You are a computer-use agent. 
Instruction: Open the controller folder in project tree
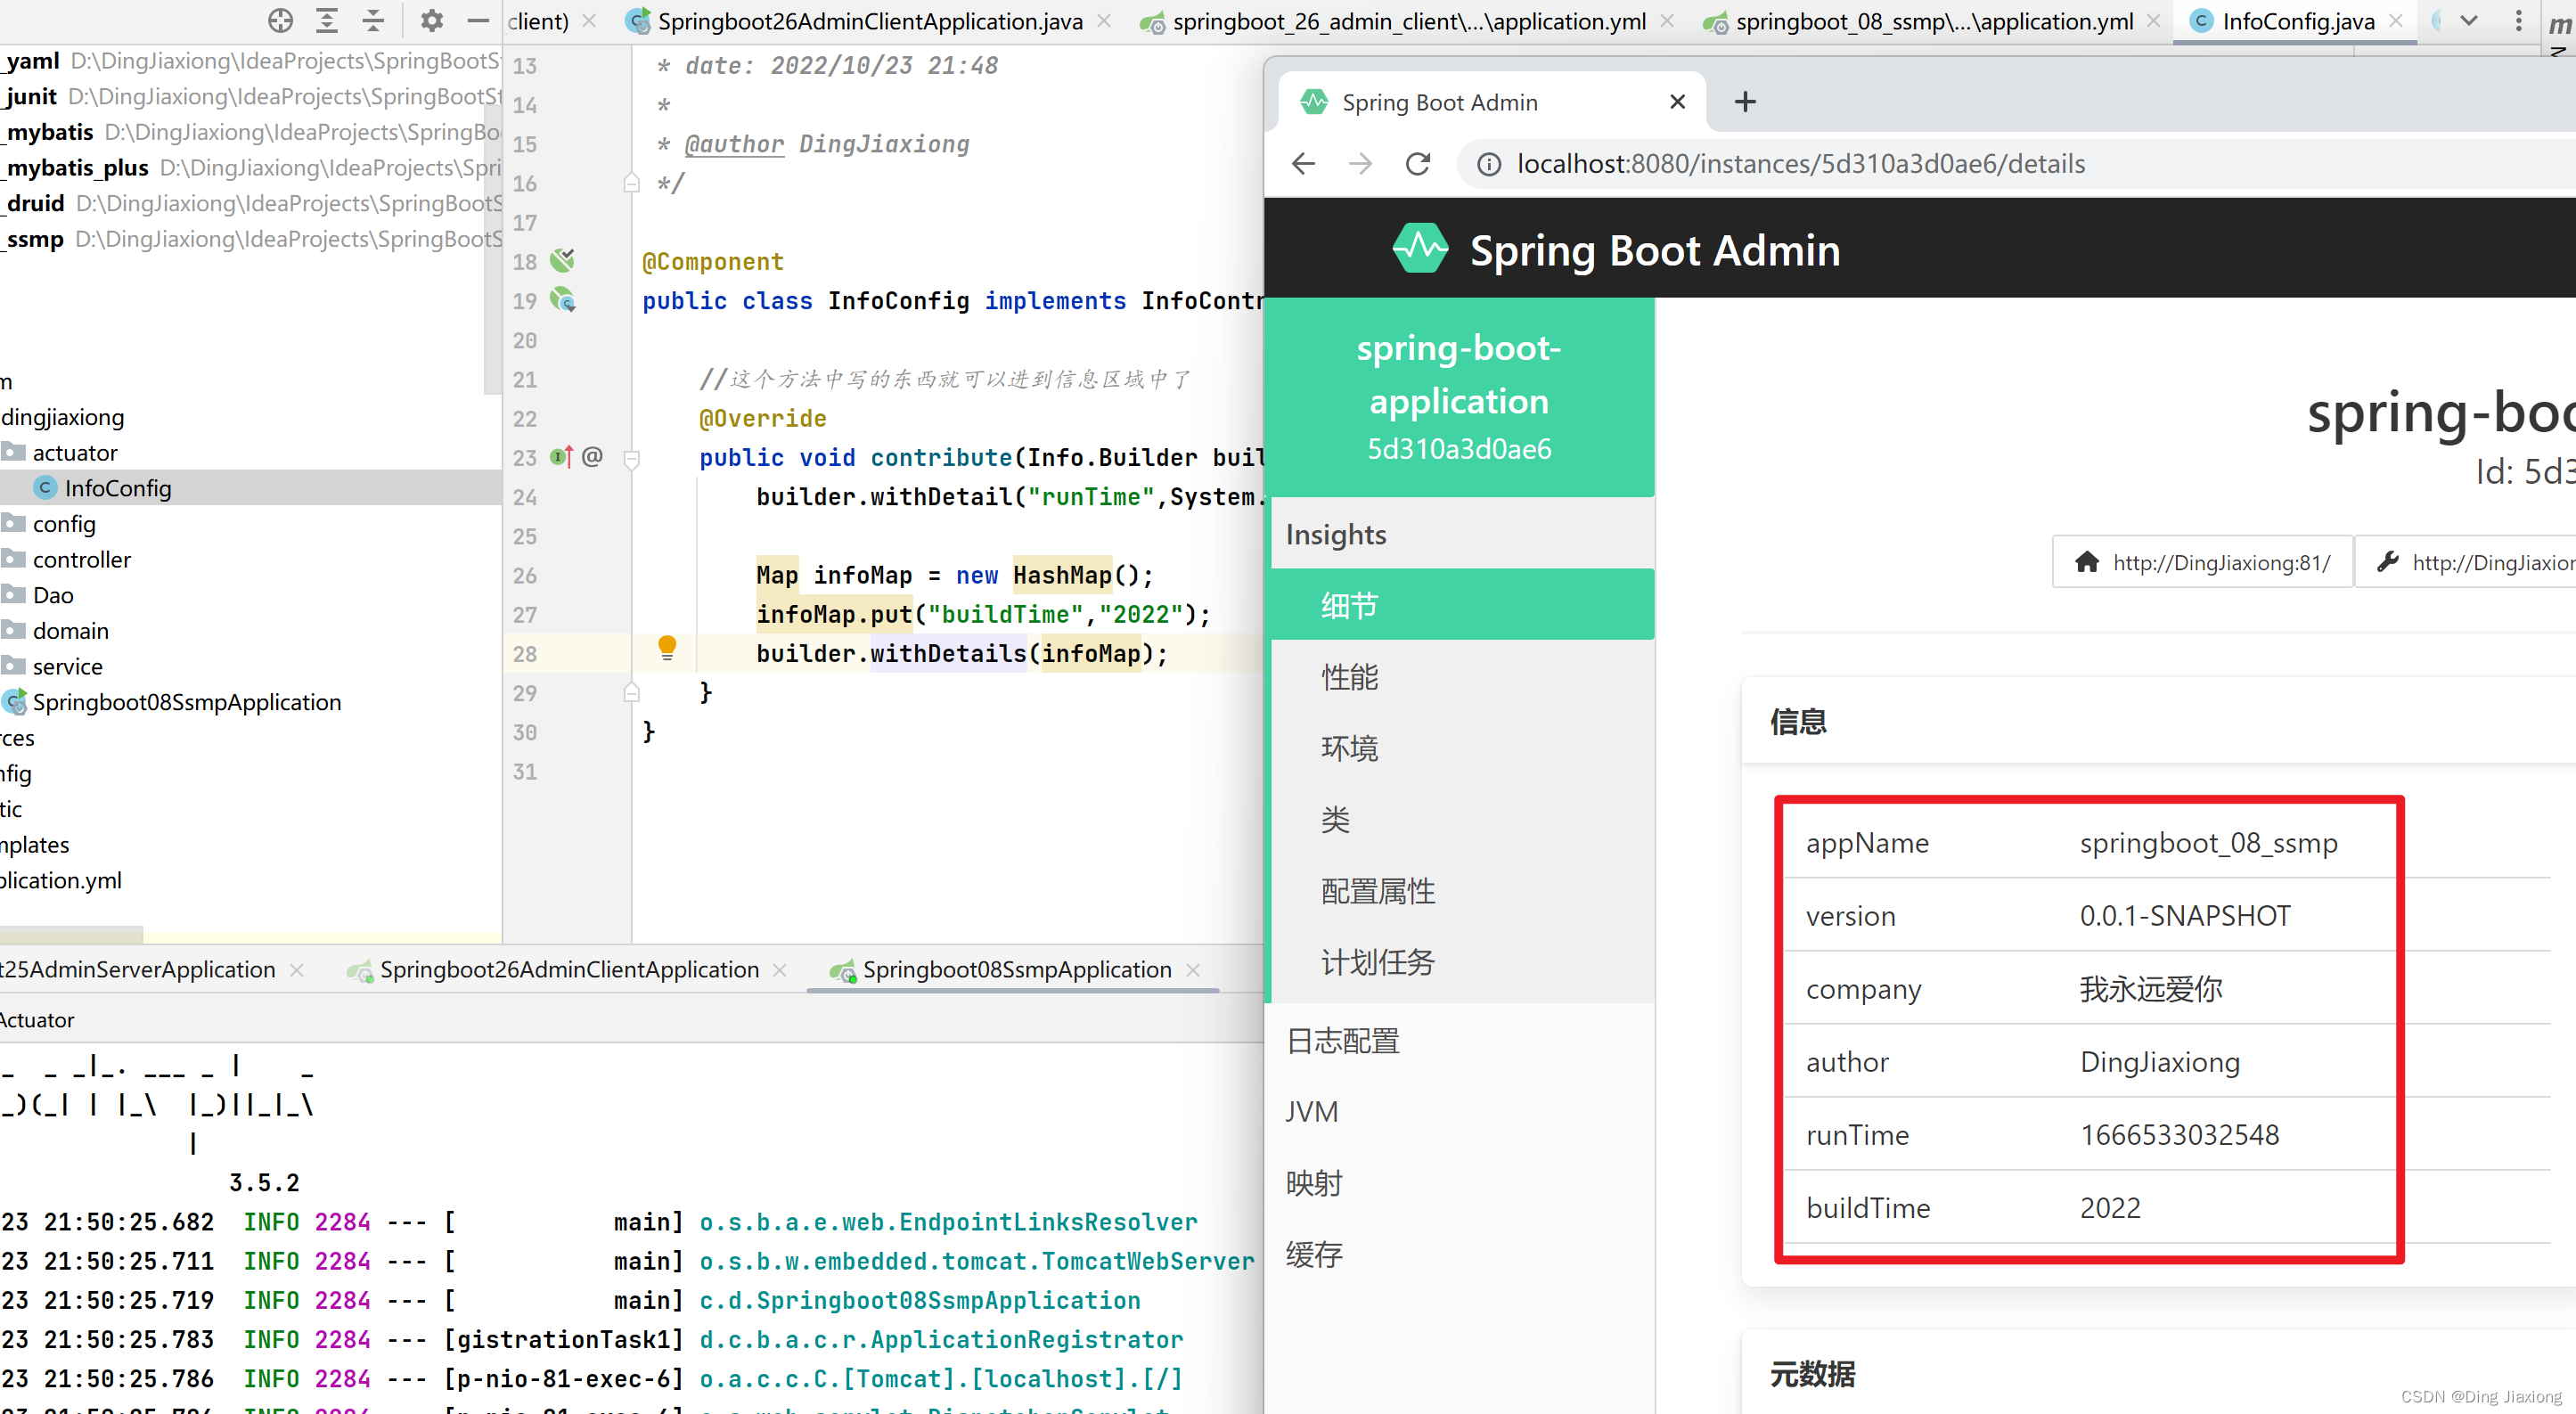[82, 560]
